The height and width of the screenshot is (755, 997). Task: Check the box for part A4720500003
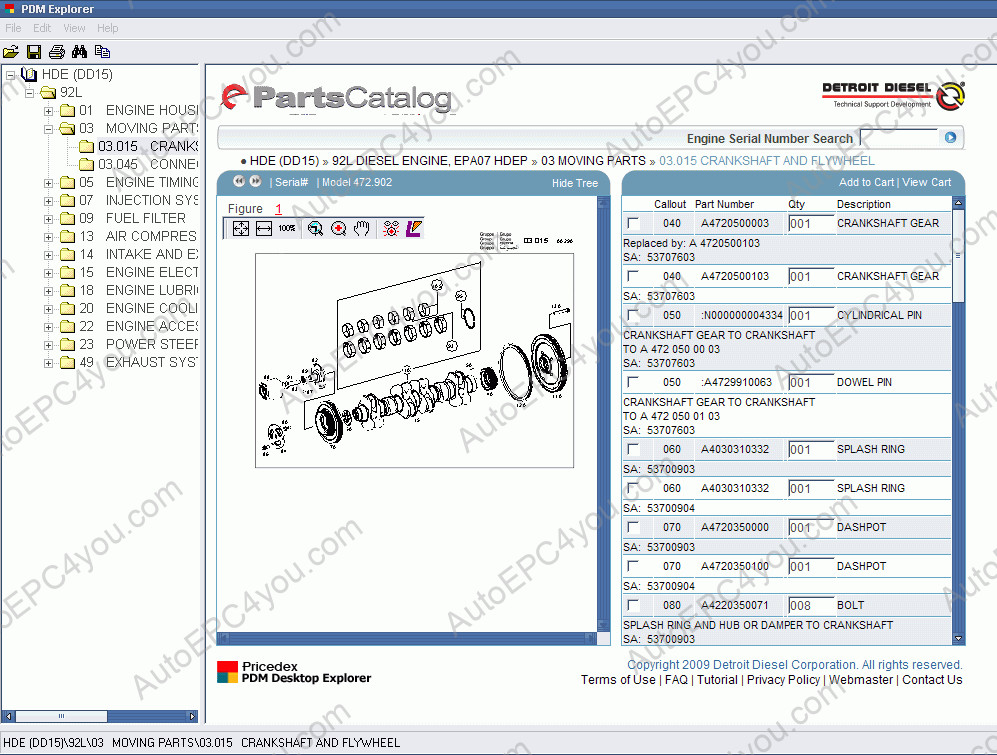pos(633,223)
